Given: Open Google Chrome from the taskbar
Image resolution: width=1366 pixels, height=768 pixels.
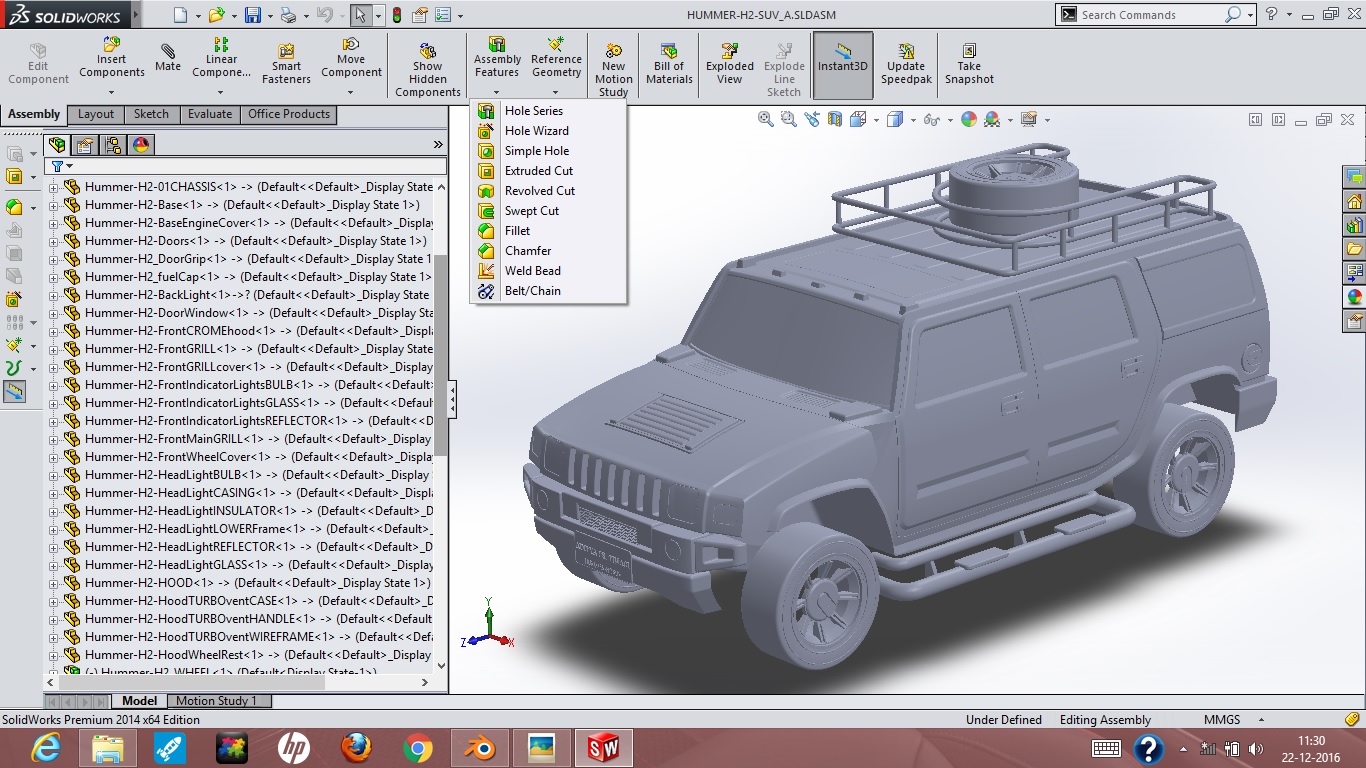Looking at the screenshot, I should click(x=418, y=747).
